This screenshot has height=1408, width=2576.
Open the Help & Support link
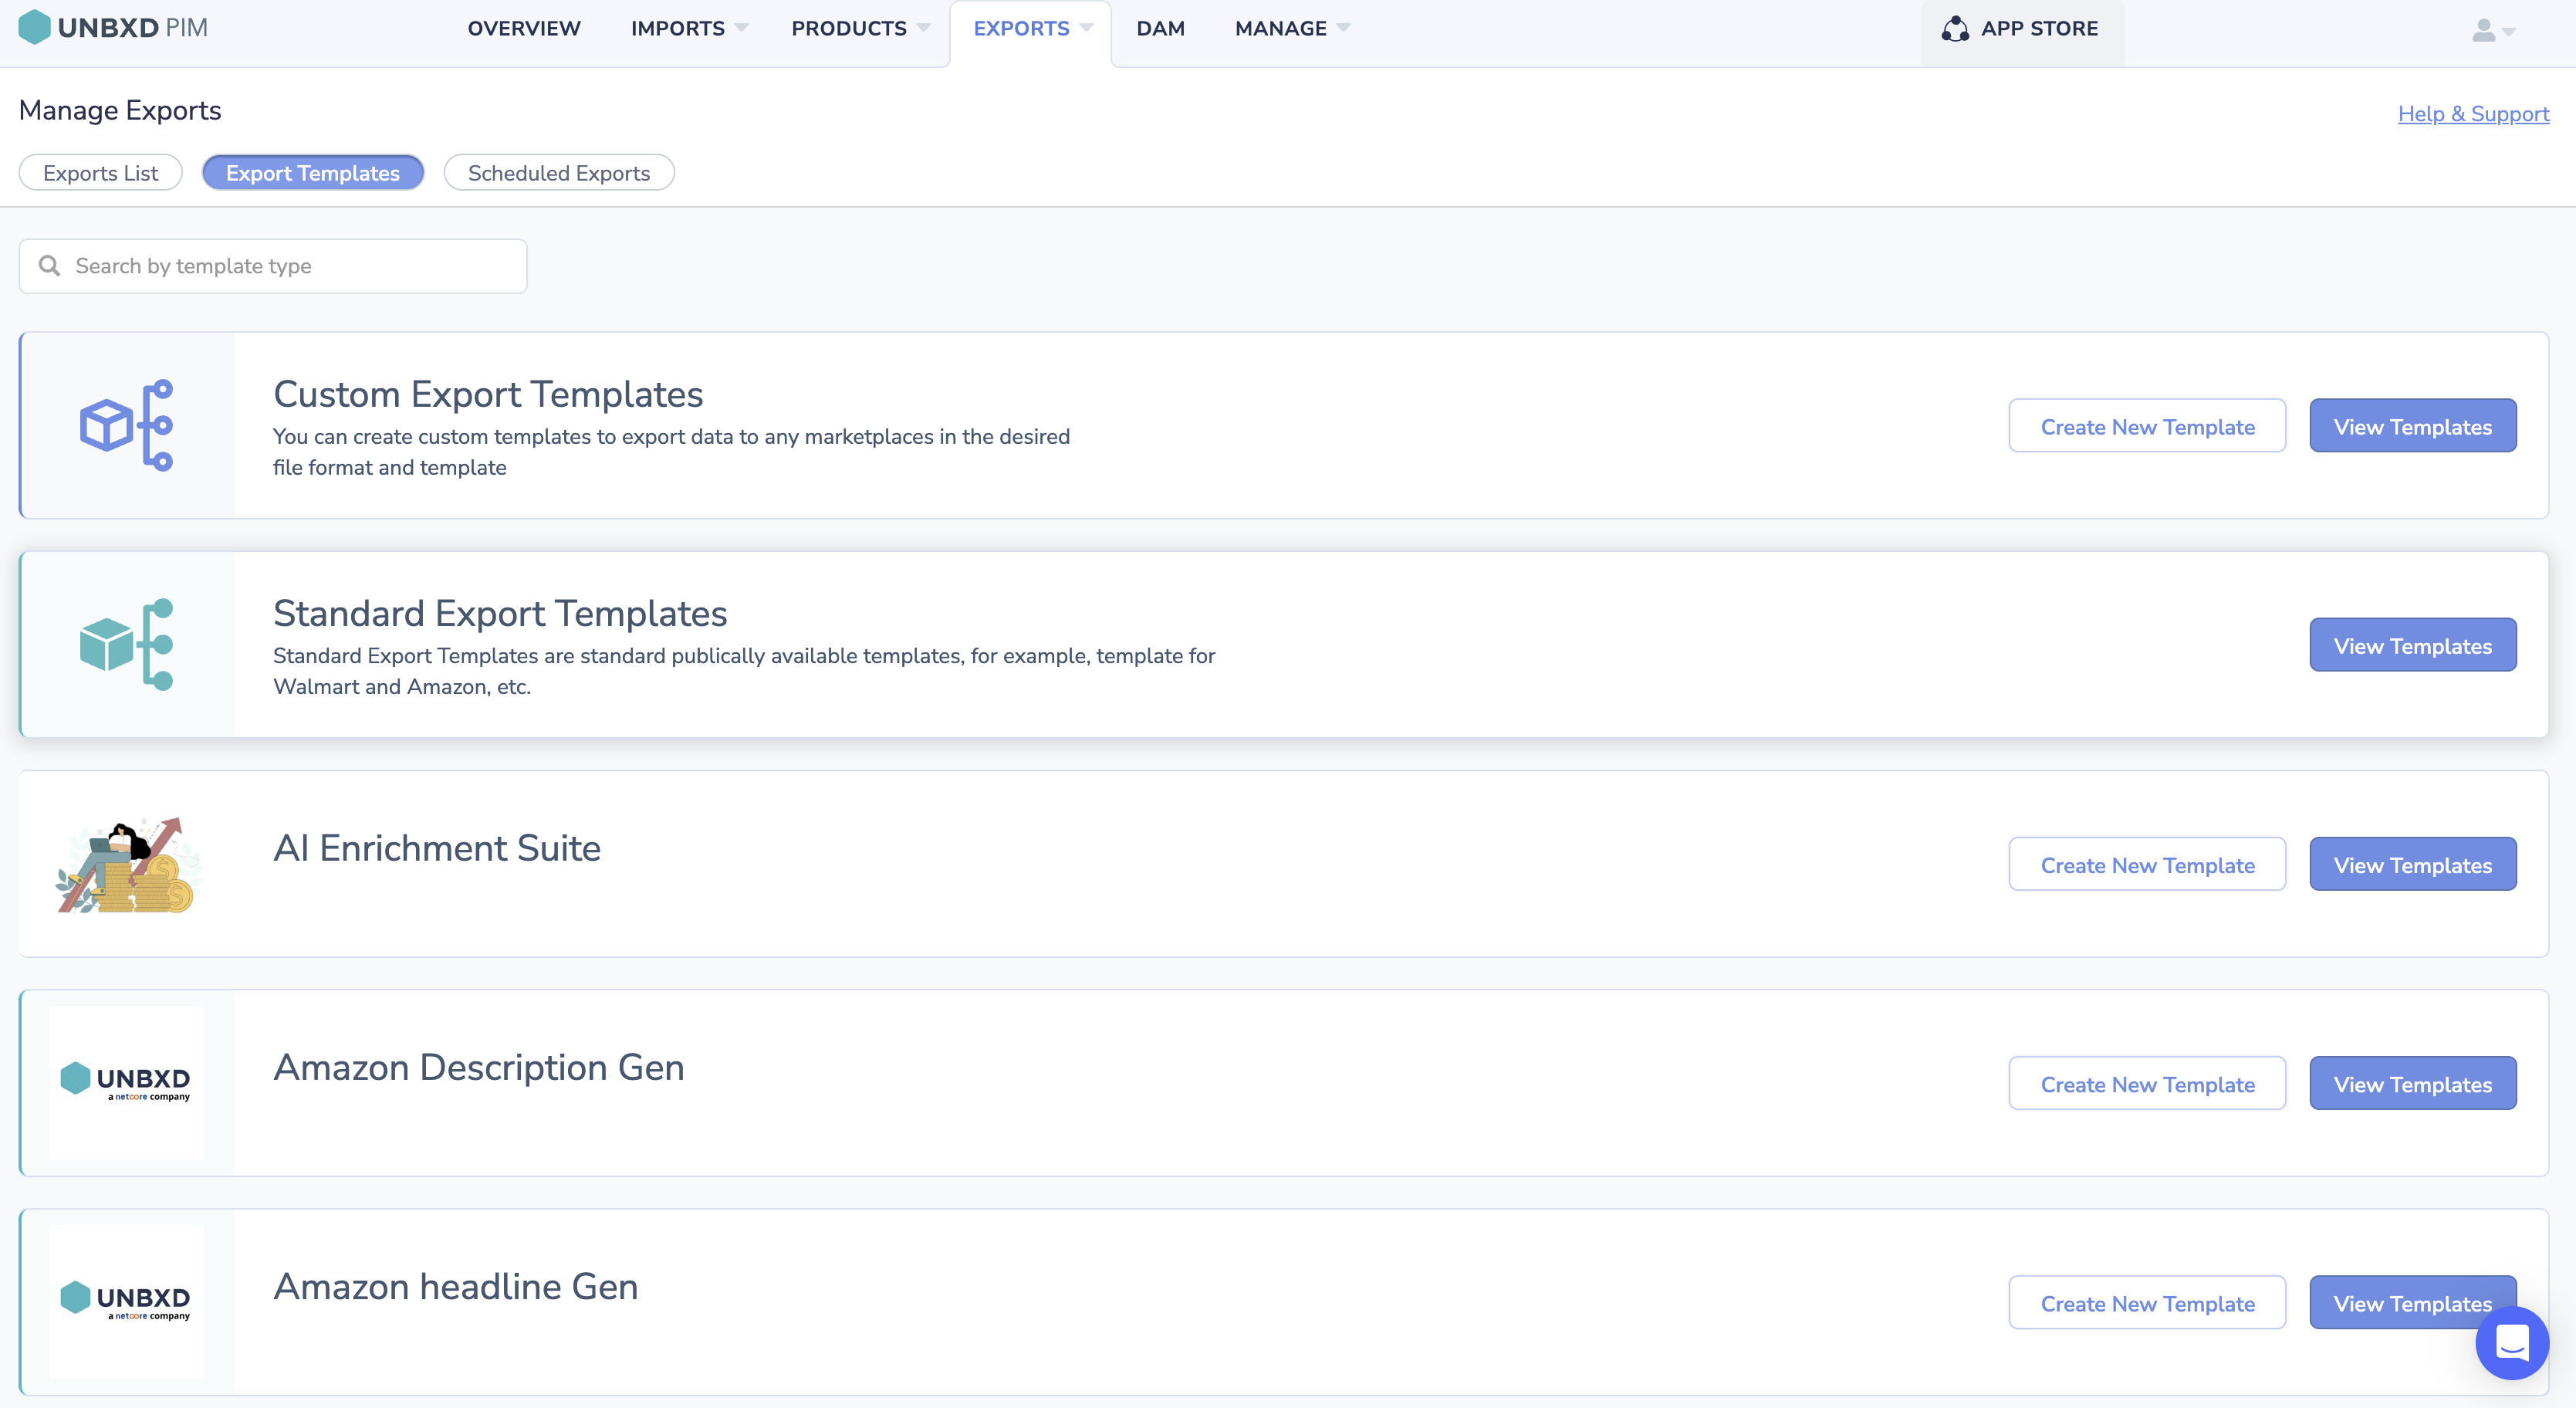(2473, 113)
